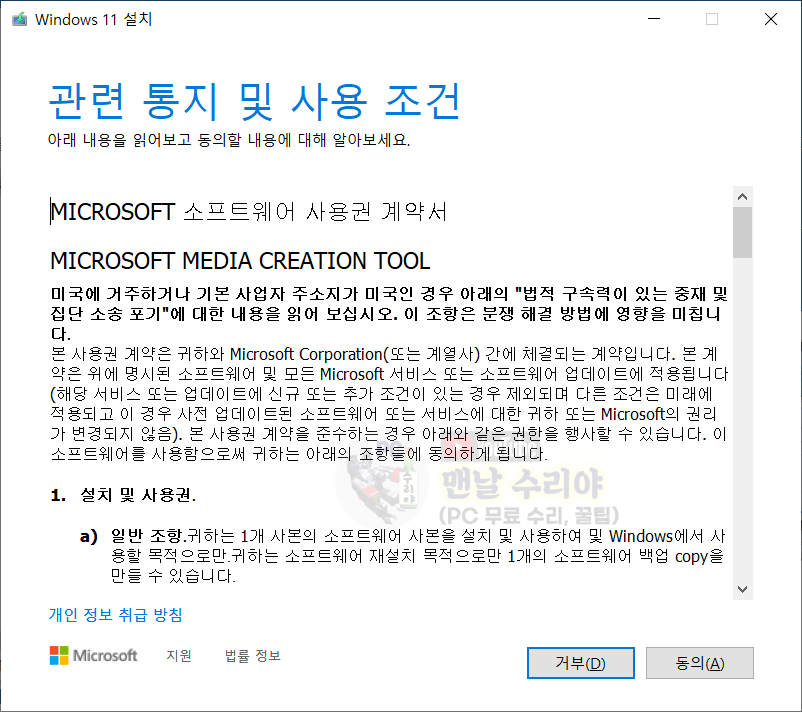Open the 개인 정보 취급 방침 link
802x712 pixels.
click(x=116, y=614)
